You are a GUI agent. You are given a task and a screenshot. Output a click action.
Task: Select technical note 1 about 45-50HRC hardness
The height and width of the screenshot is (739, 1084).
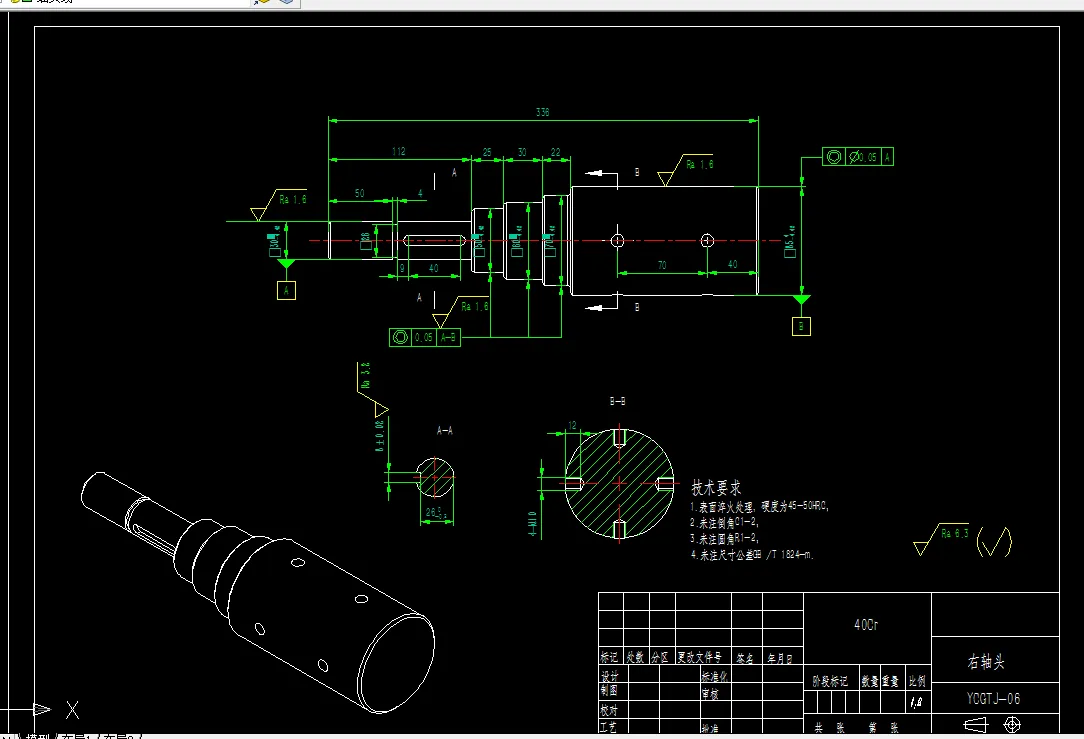coord(759,507)
